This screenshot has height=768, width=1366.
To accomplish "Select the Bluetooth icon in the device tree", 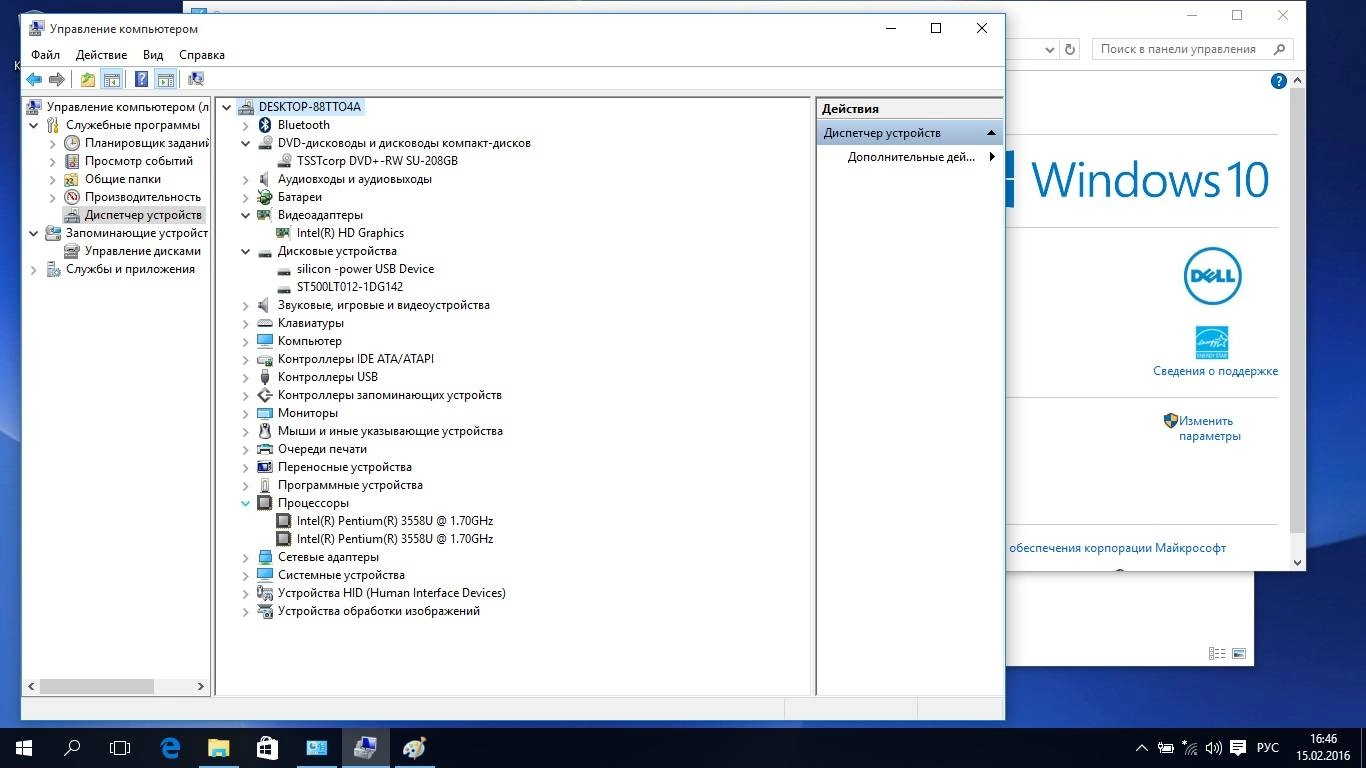I will pyautogui.click(x=265, y=125).
